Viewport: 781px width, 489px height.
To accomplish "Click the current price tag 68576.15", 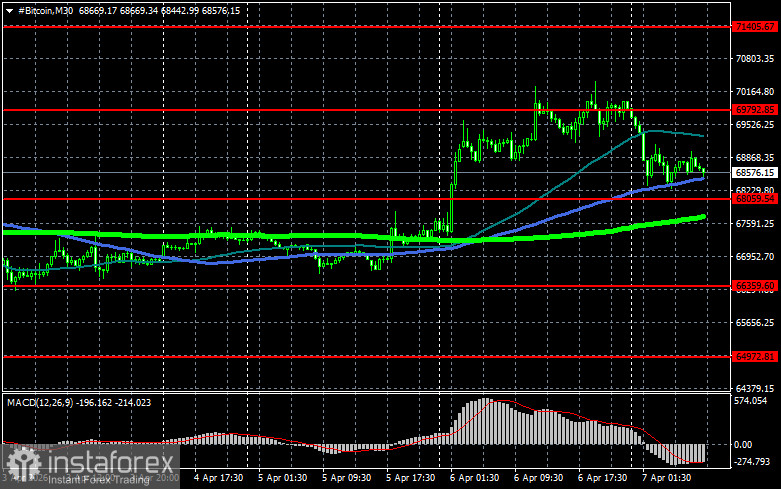I will tap(755, 173).
